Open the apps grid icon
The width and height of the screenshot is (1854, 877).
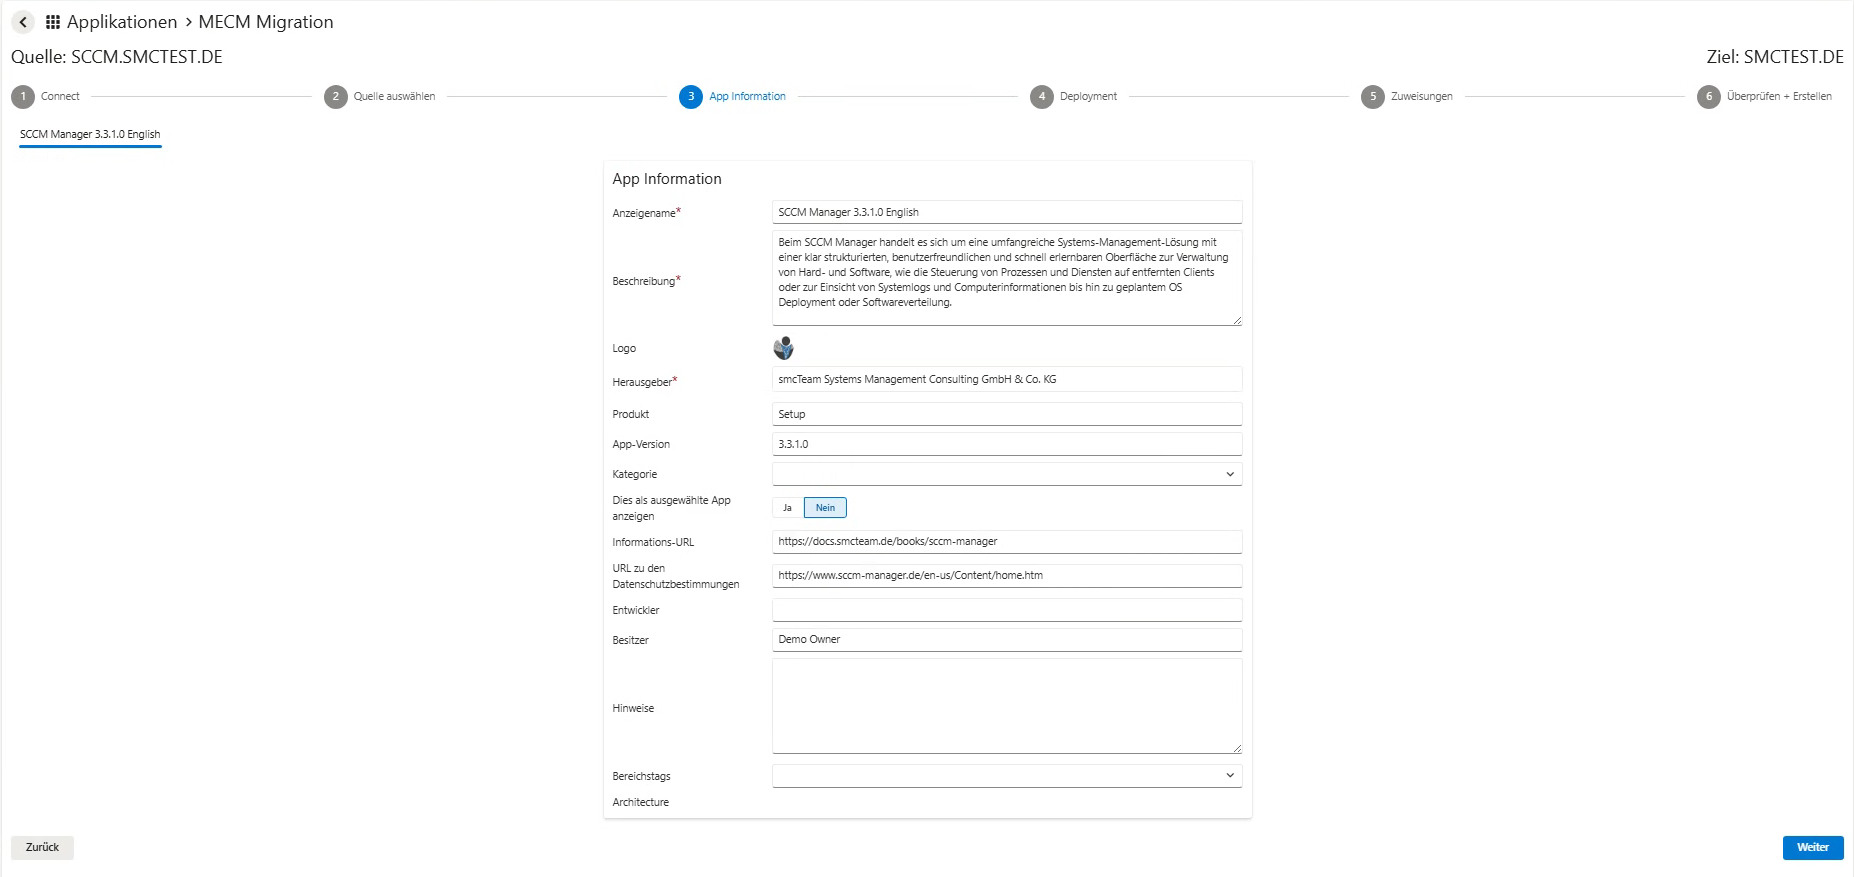(x=53, y=22)
